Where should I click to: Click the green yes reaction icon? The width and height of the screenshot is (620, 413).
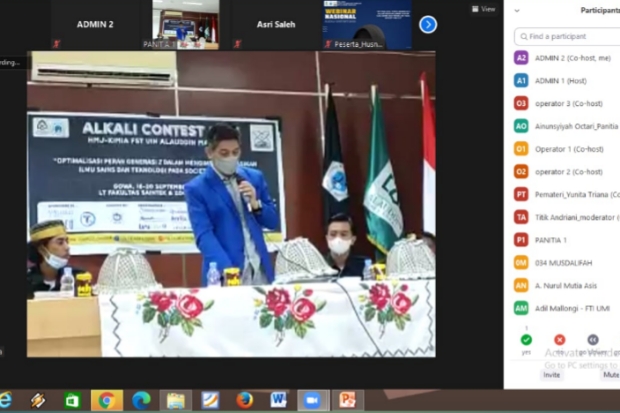pyautogui.click(x=526, y=340)
